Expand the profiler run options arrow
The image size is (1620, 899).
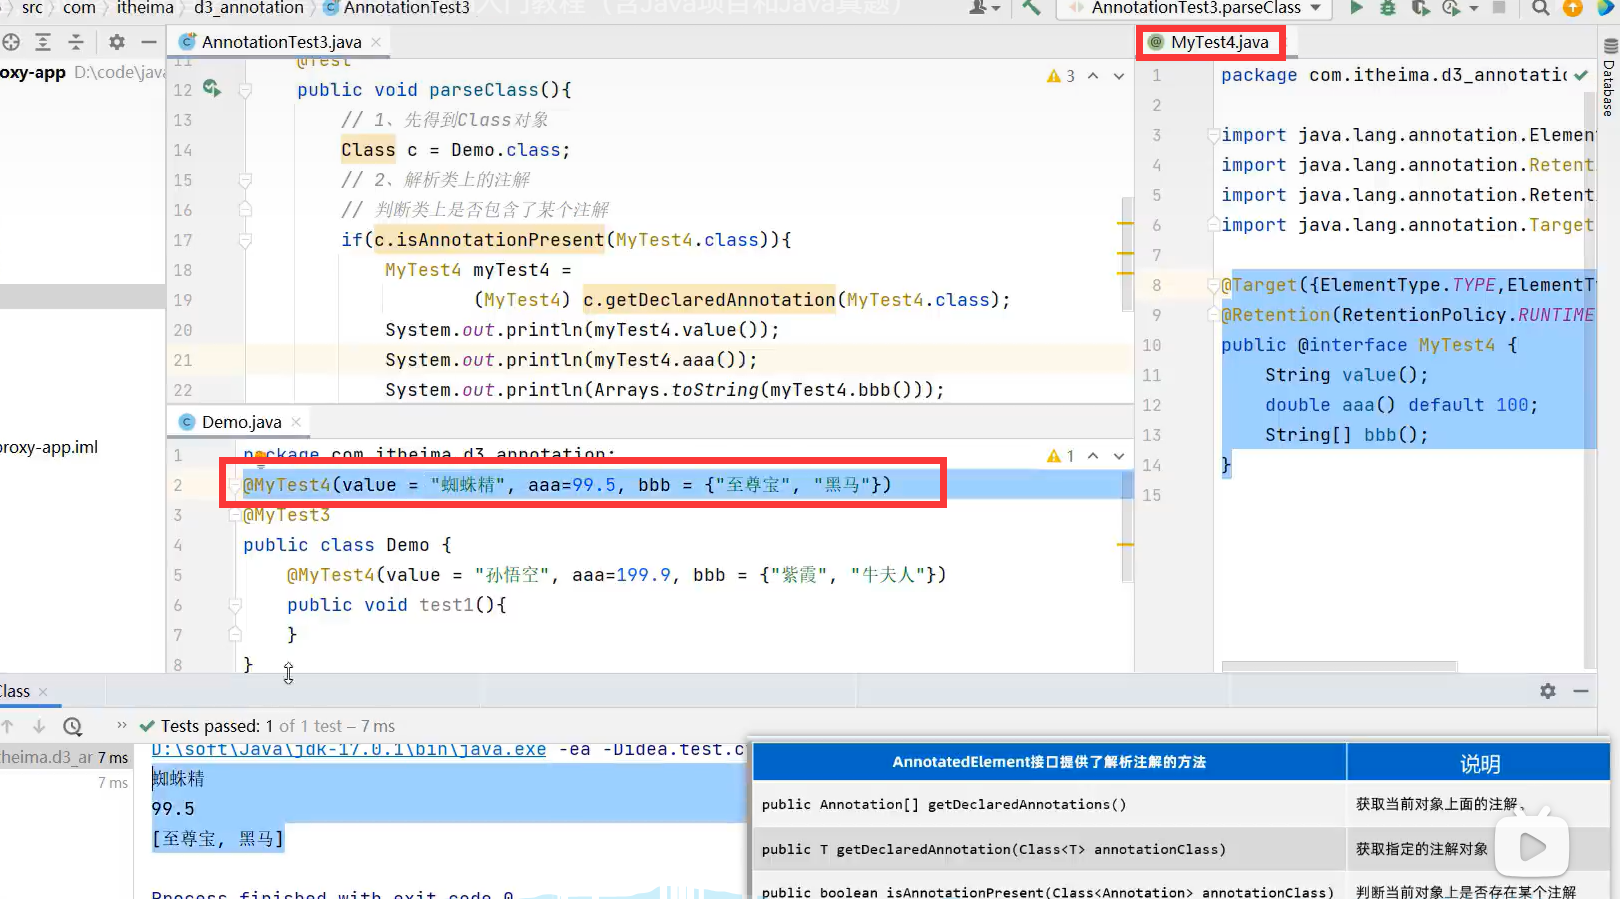pos(1474,9)
